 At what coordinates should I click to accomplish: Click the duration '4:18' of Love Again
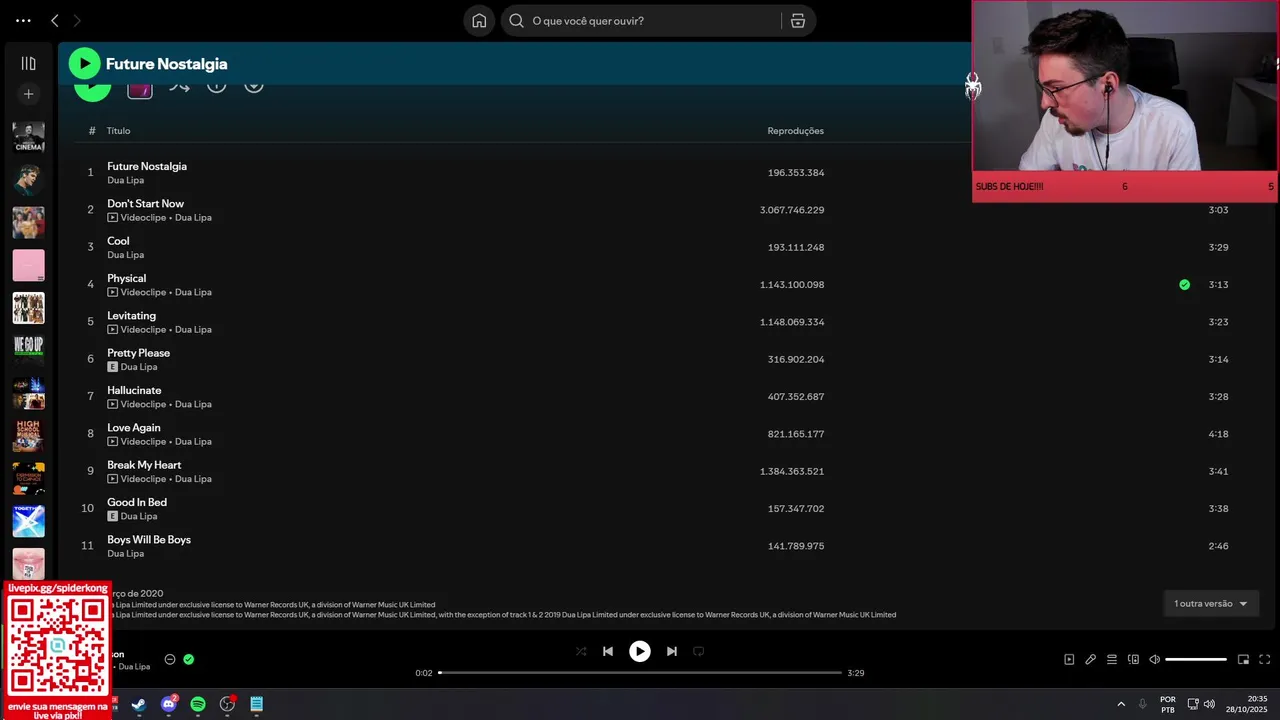(1218, 434)
